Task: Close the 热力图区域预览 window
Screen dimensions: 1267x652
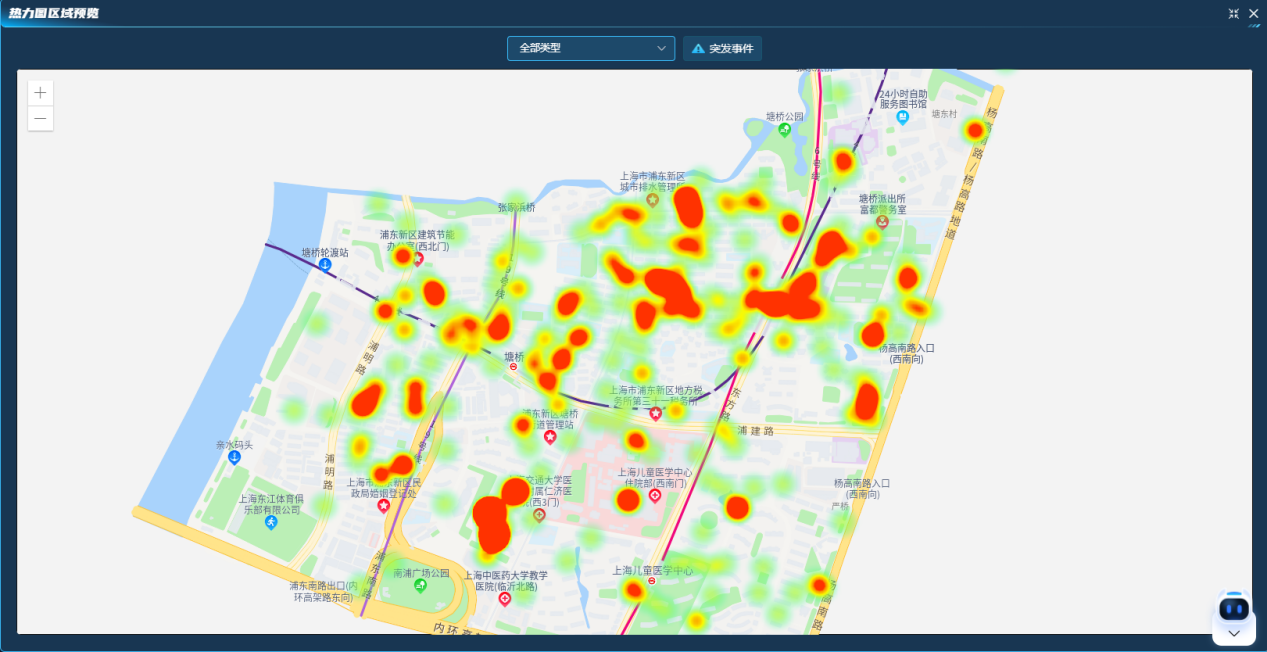Action: point(1253,13)
